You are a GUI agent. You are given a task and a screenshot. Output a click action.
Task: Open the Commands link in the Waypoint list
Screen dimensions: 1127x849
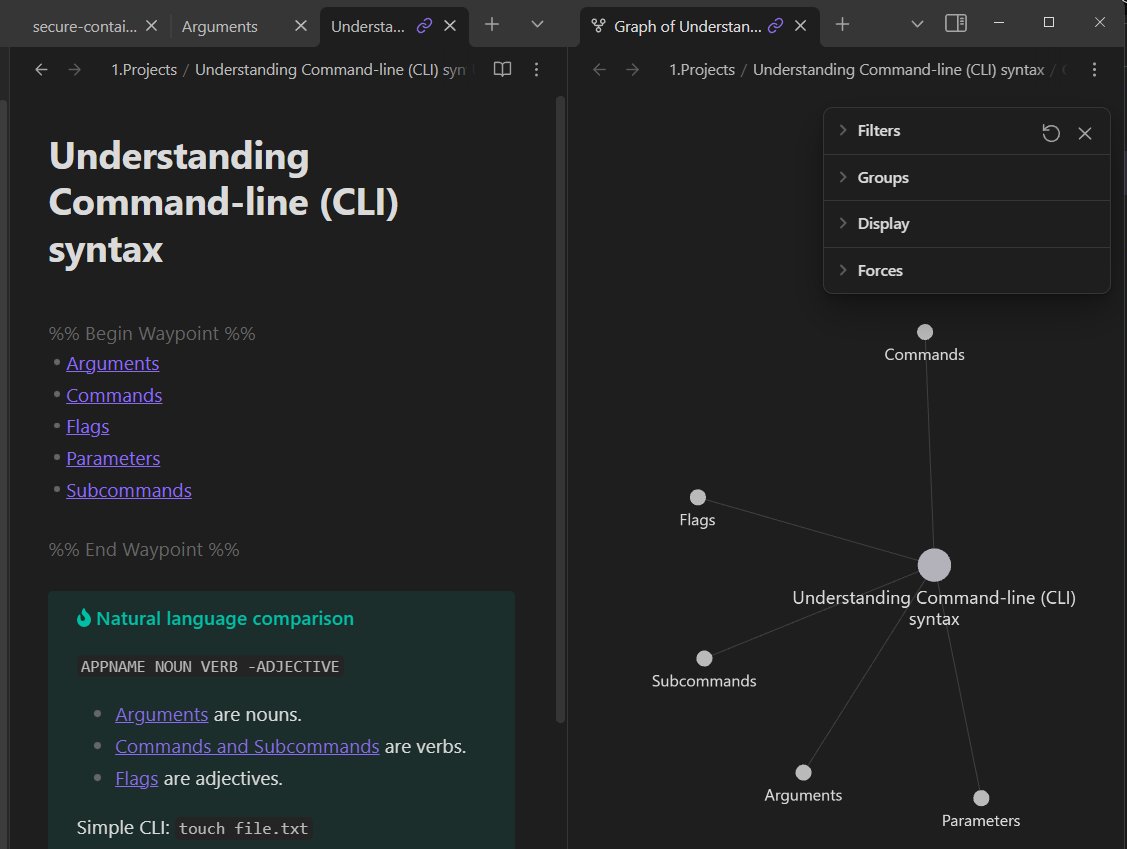point(114,395)
